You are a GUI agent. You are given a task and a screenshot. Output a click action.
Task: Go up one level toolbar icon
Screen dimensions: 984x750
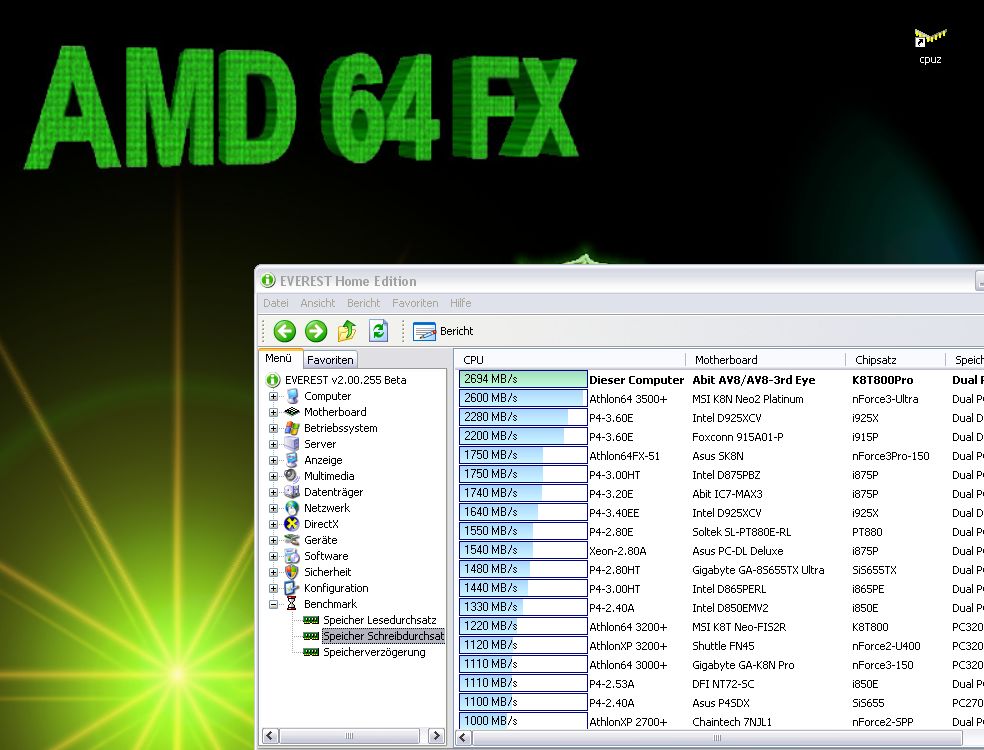tap(346, 331)
